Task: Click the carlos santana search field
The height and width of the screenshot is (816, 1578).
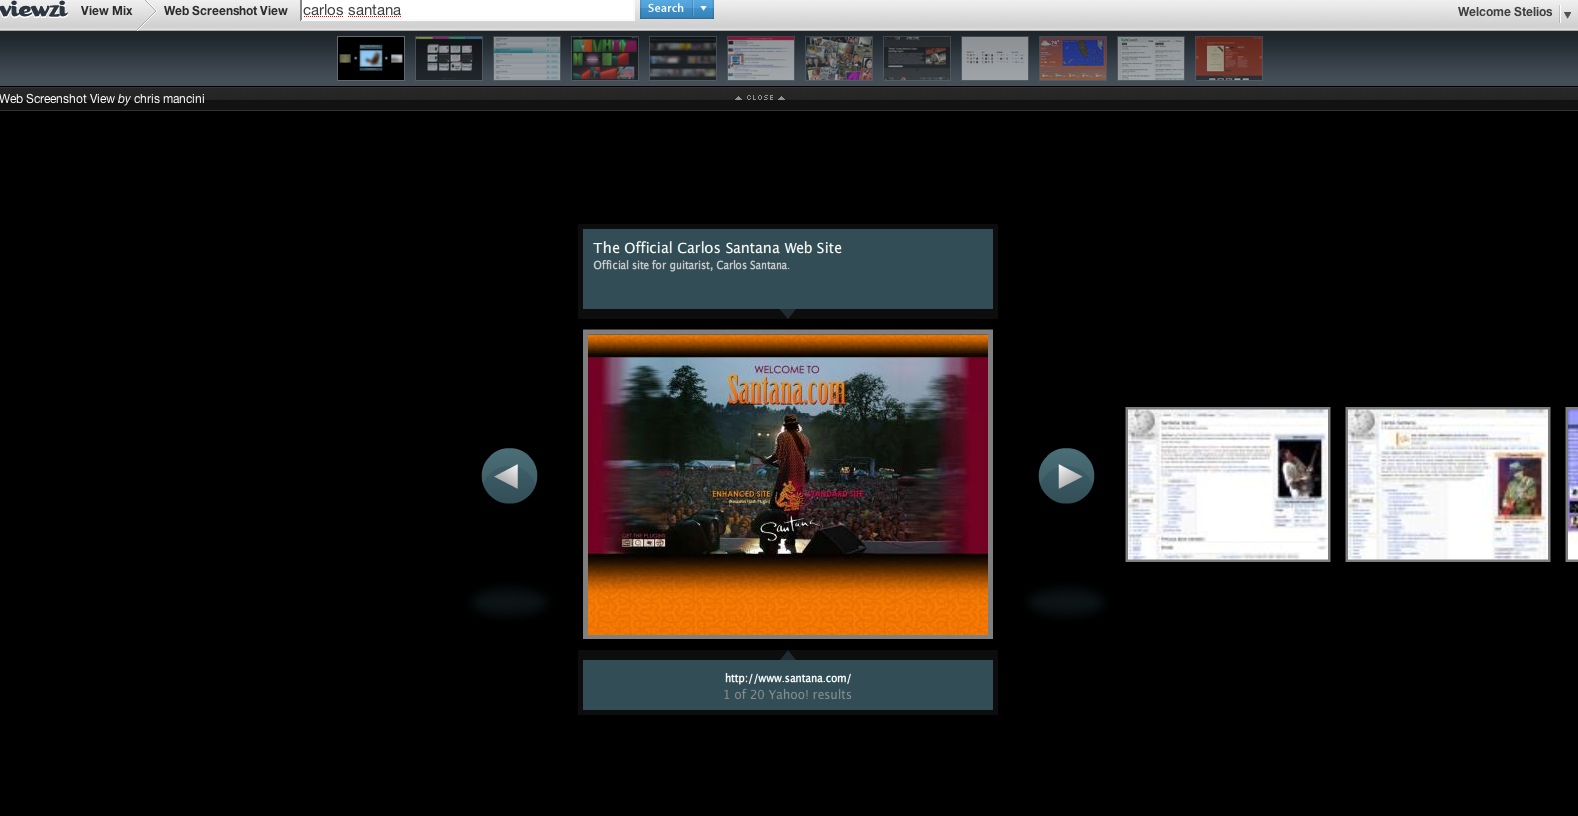Action: point(467,10)
